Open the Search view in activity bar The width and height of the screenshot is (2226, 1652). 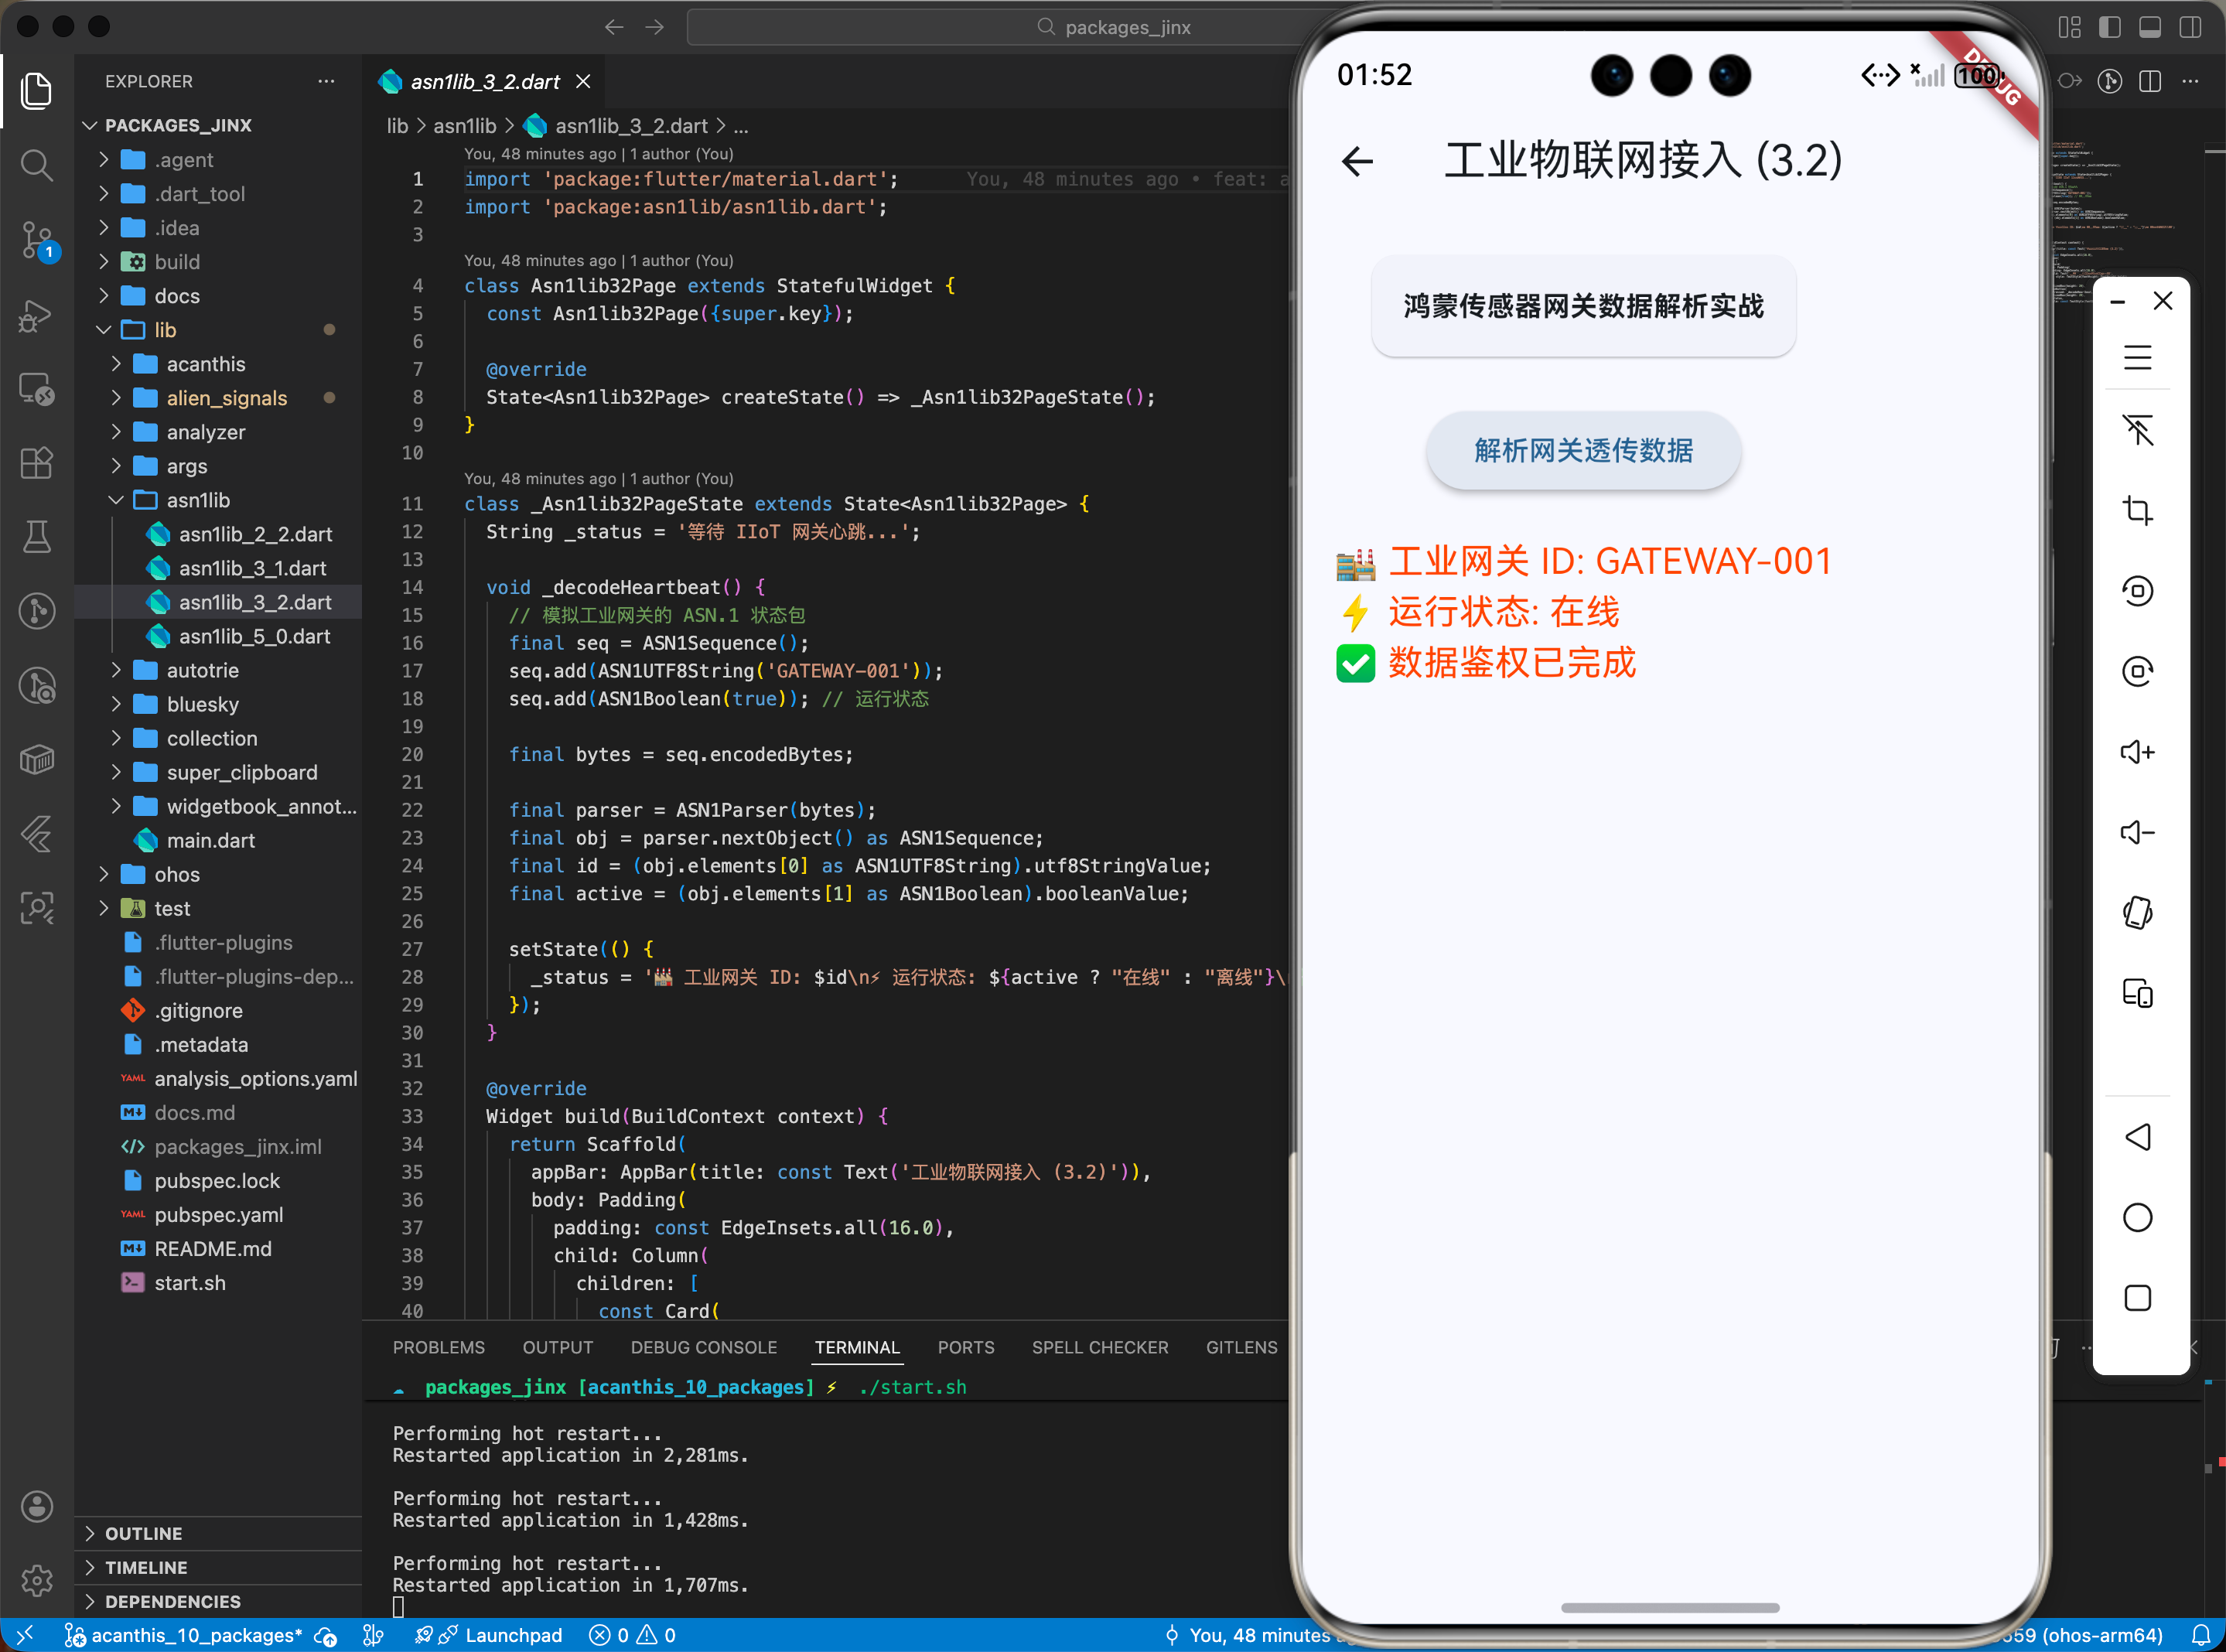pyautogui.click(x=36, y=165)
